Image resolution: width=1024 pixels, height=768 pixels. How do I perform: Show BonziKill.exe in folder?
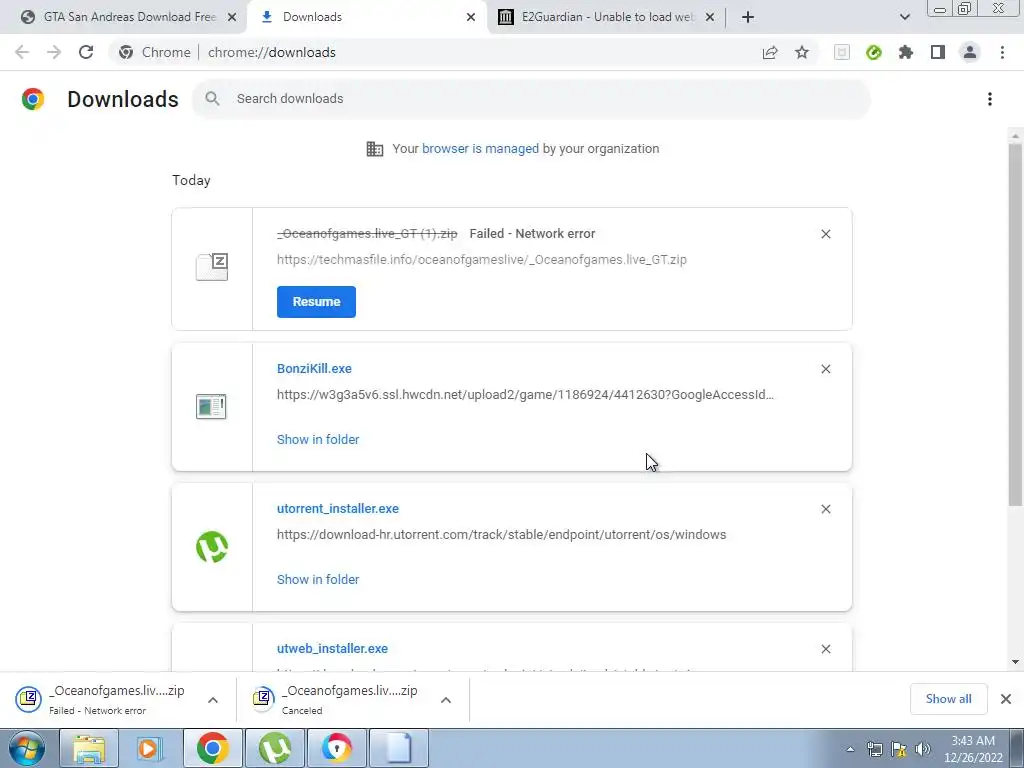pos(318,440)
